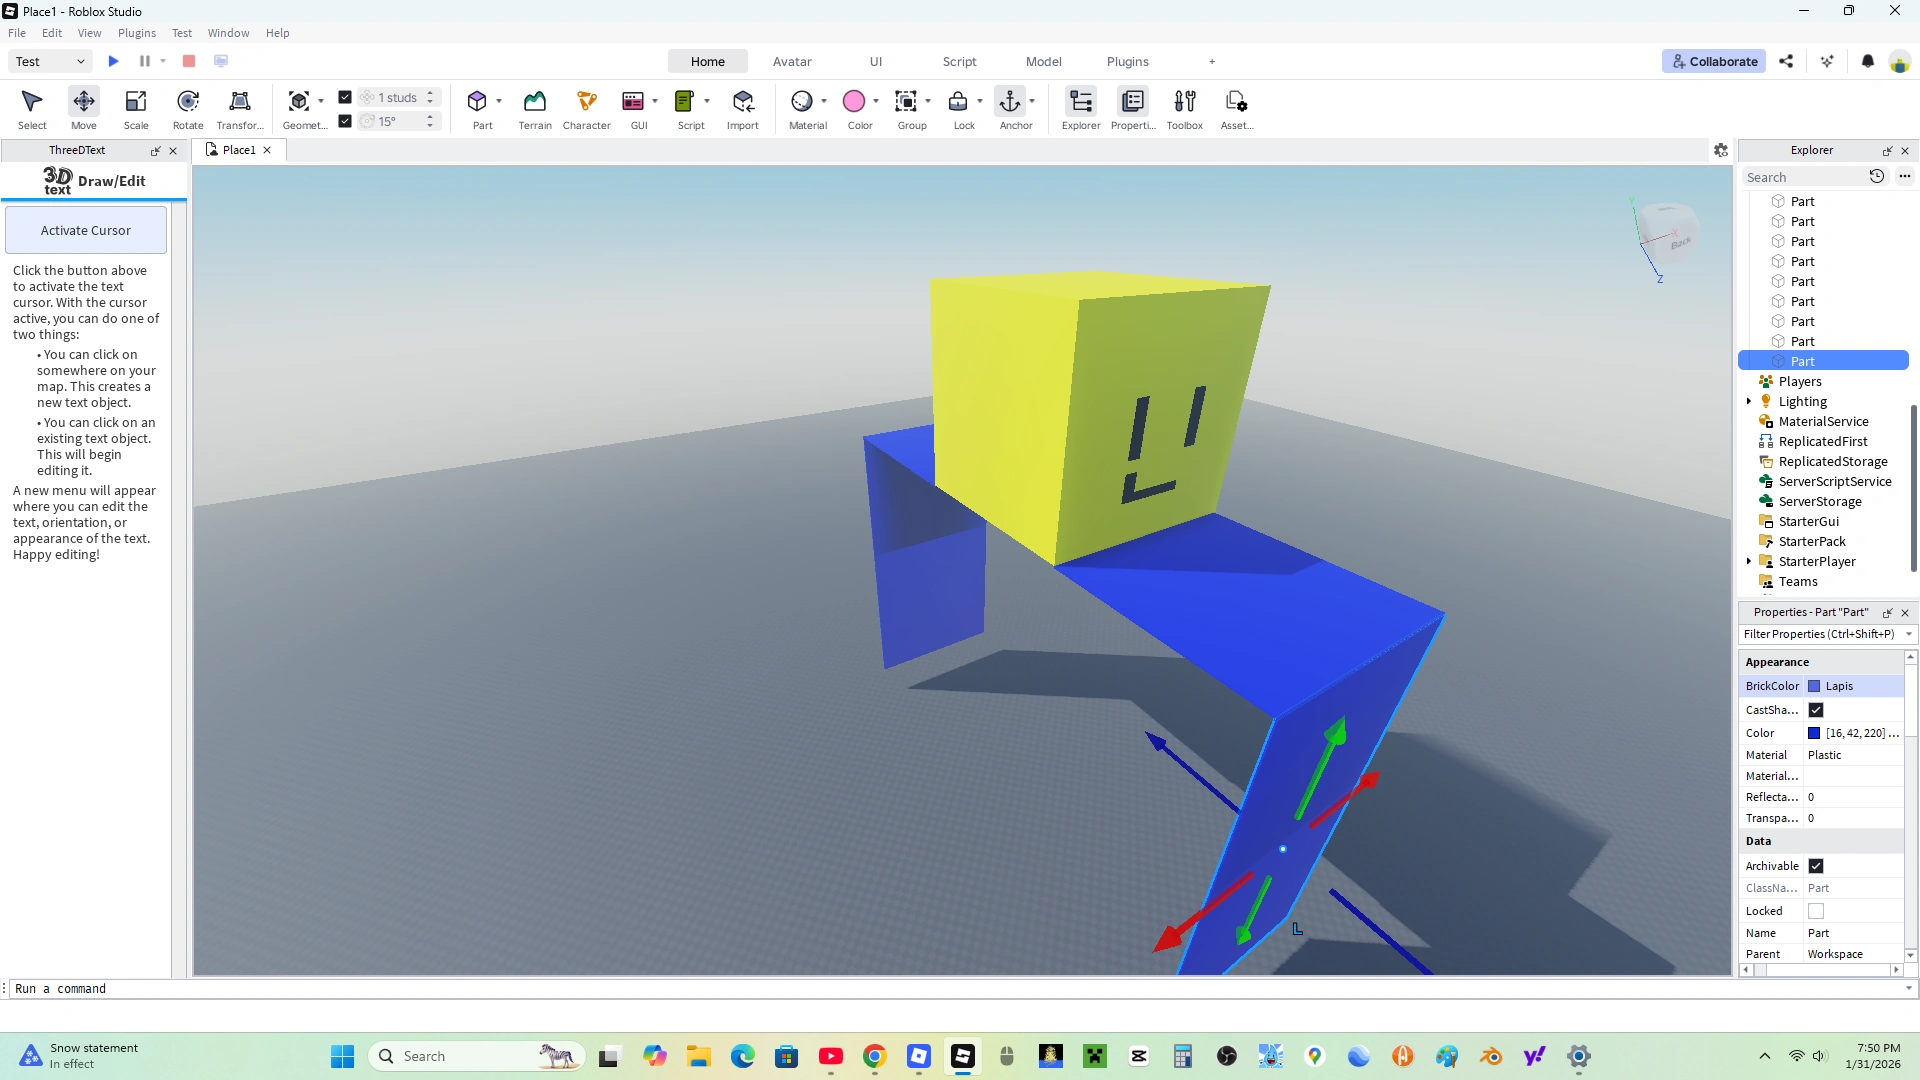Select the Scale tool
The height and width of the screenshot is (1080, 1920).
pos(136,102)
